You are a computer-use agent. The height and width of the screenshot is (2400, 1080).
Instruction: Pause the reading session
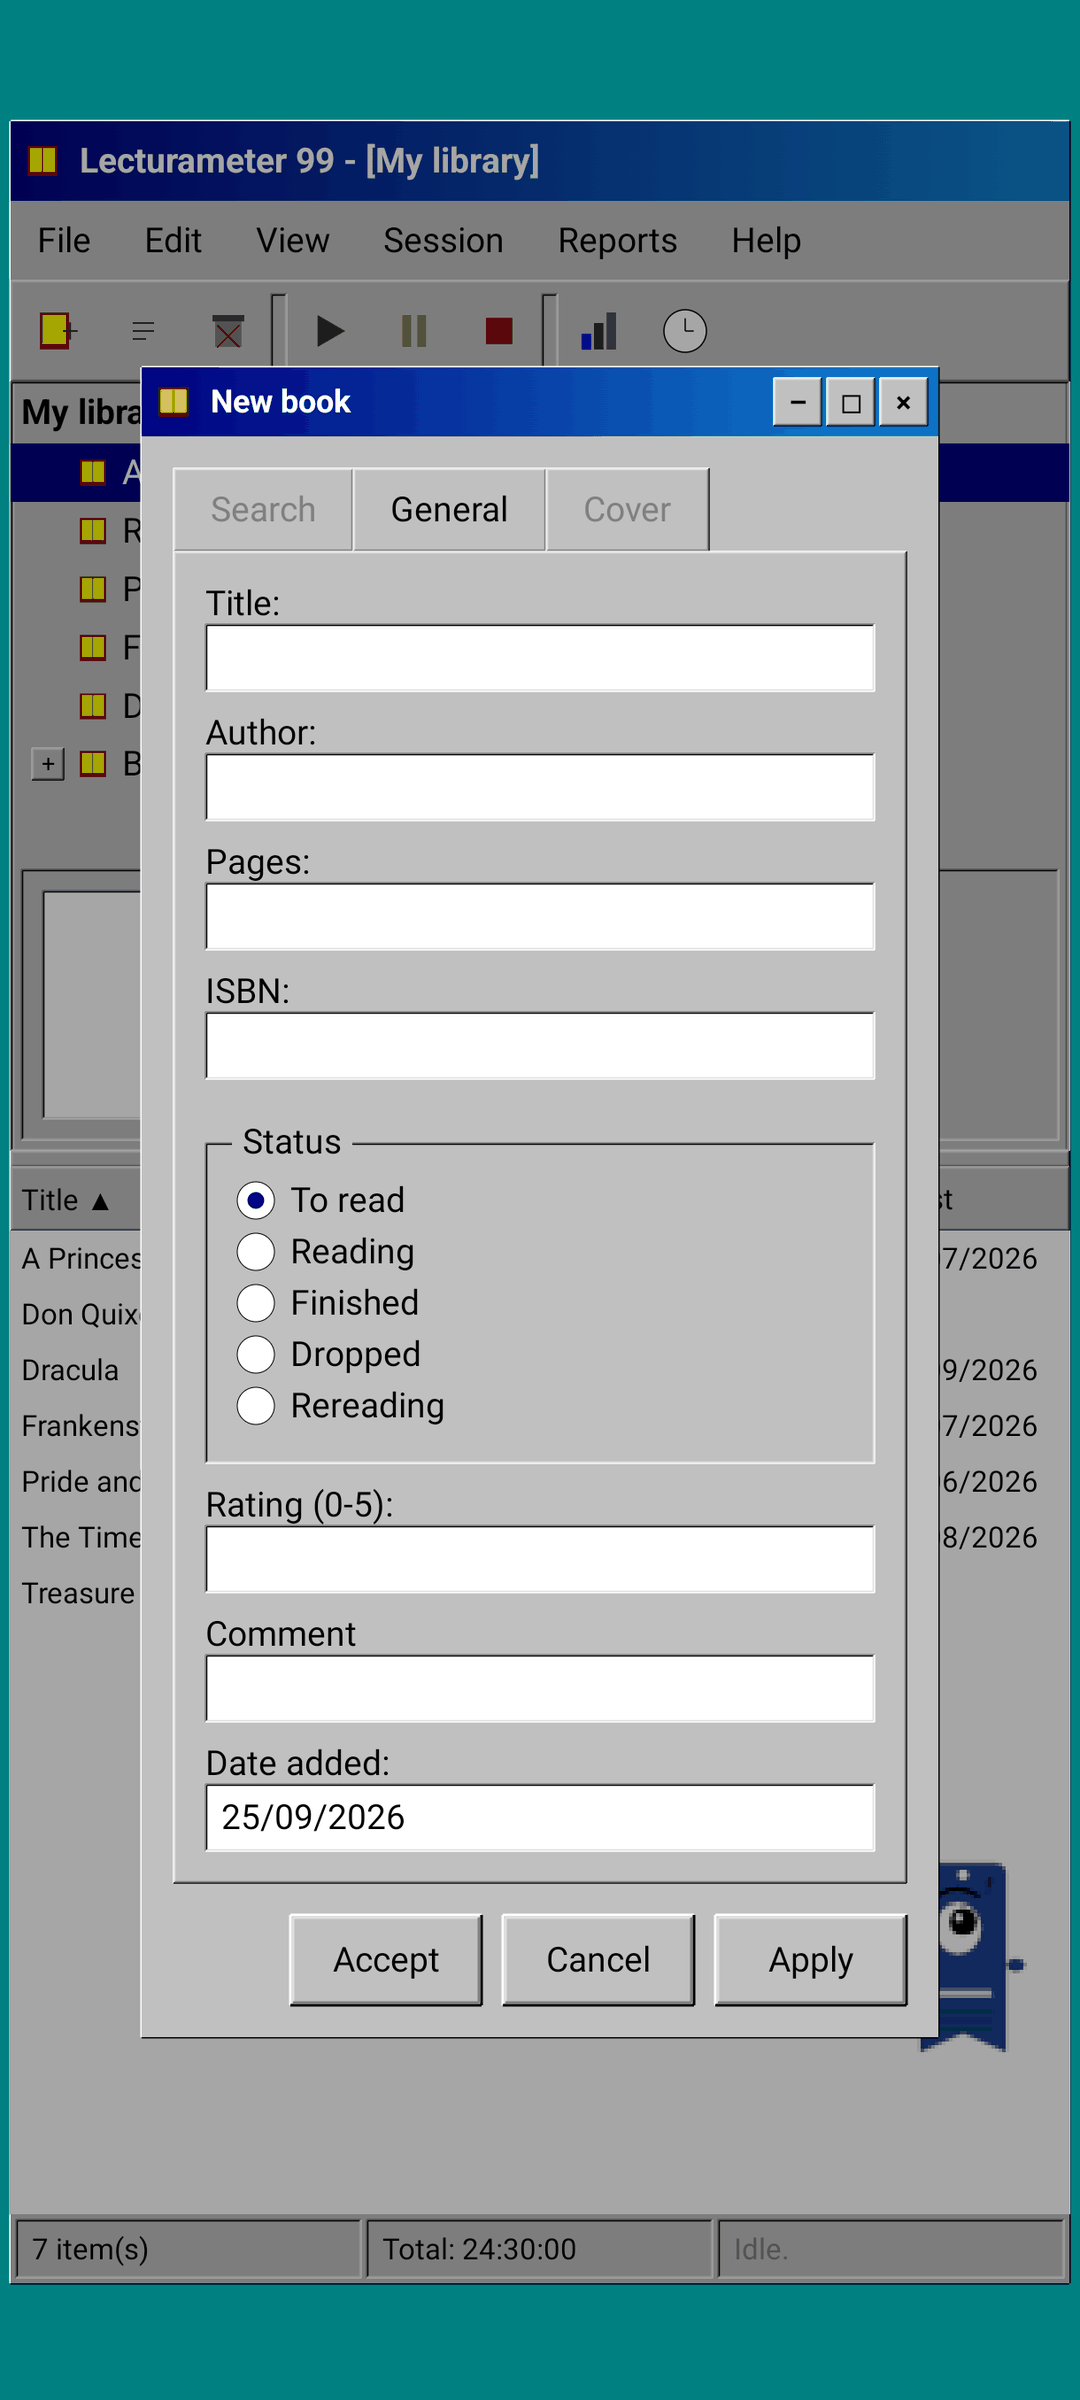(414, 331)
